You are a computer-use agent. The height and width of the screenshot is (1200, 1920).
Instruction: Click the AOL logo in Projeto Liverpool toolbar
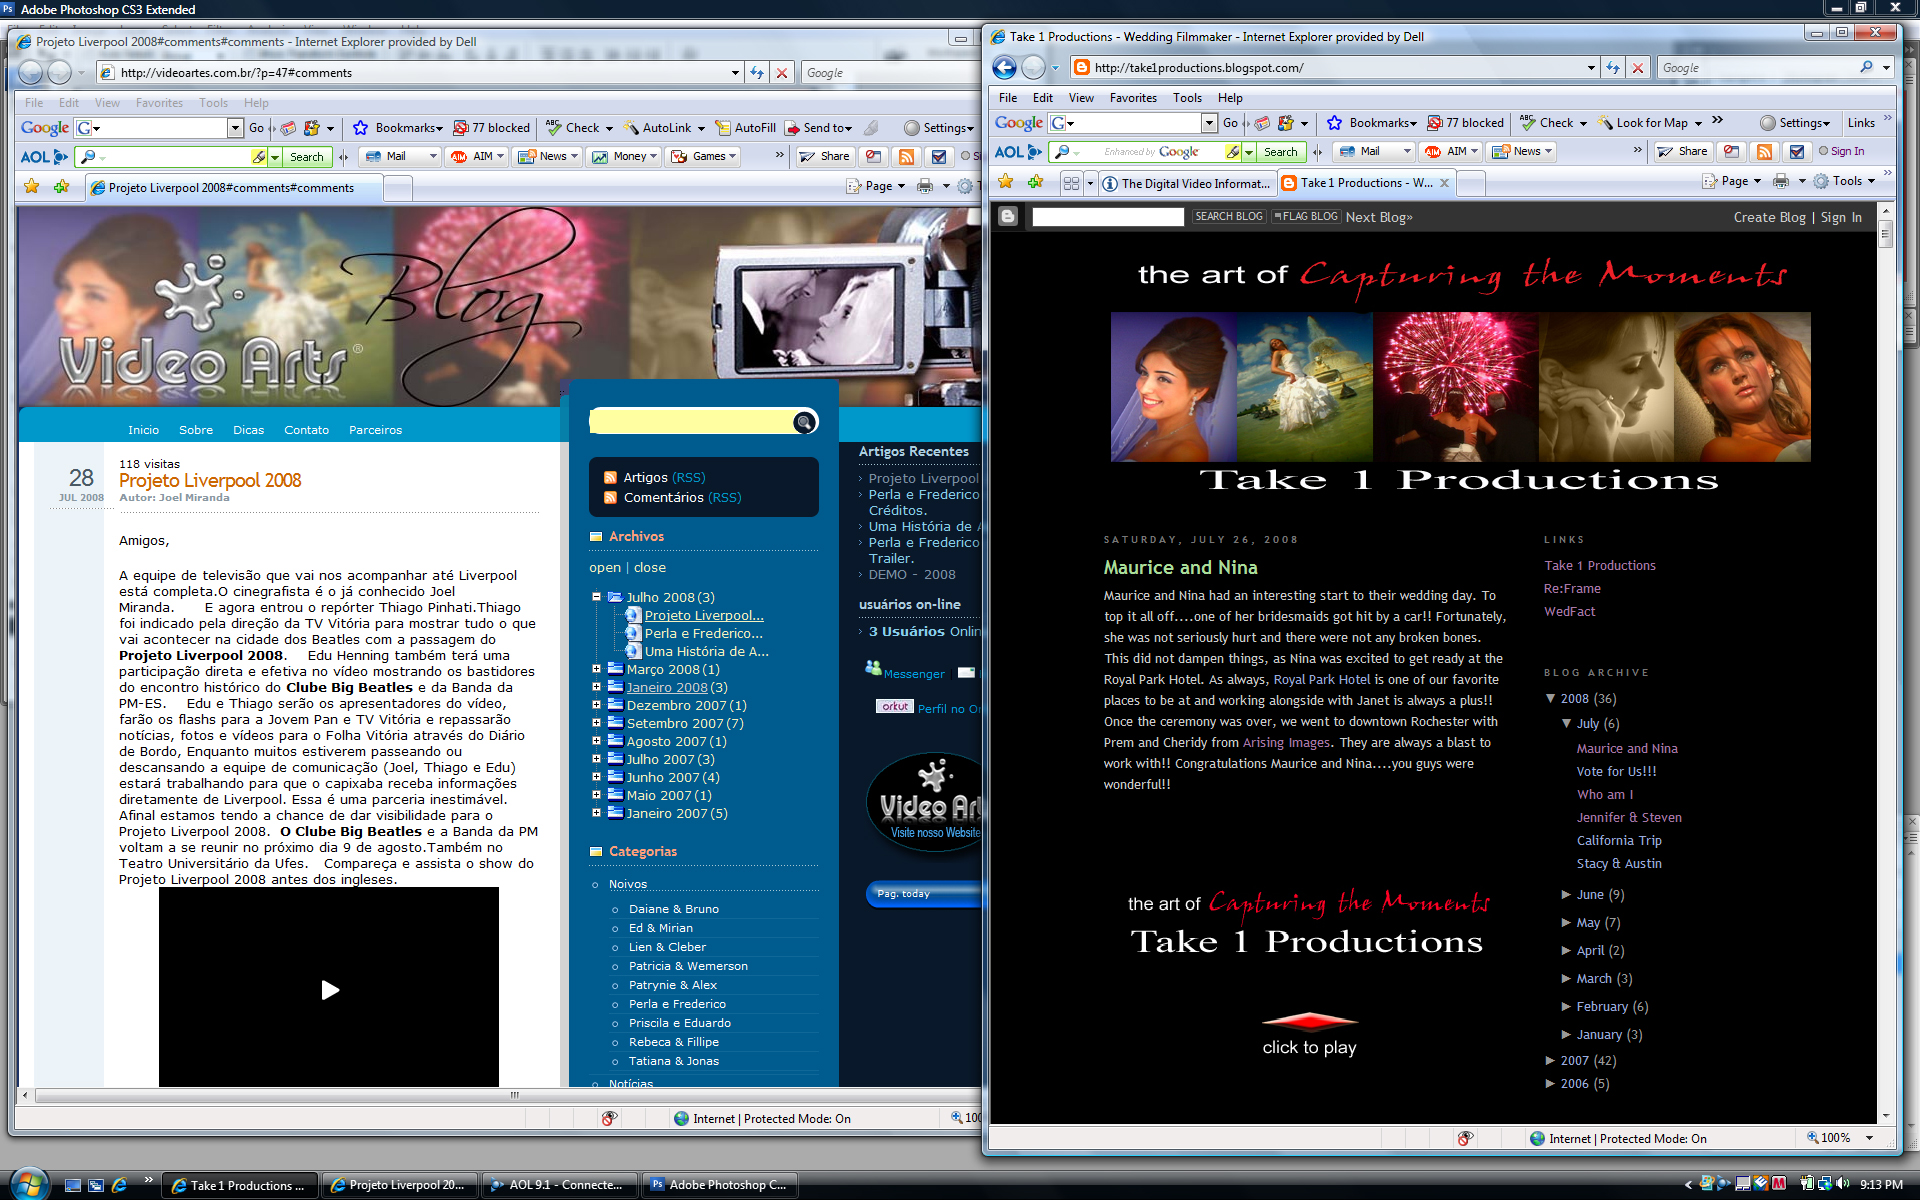coord(43,157)
